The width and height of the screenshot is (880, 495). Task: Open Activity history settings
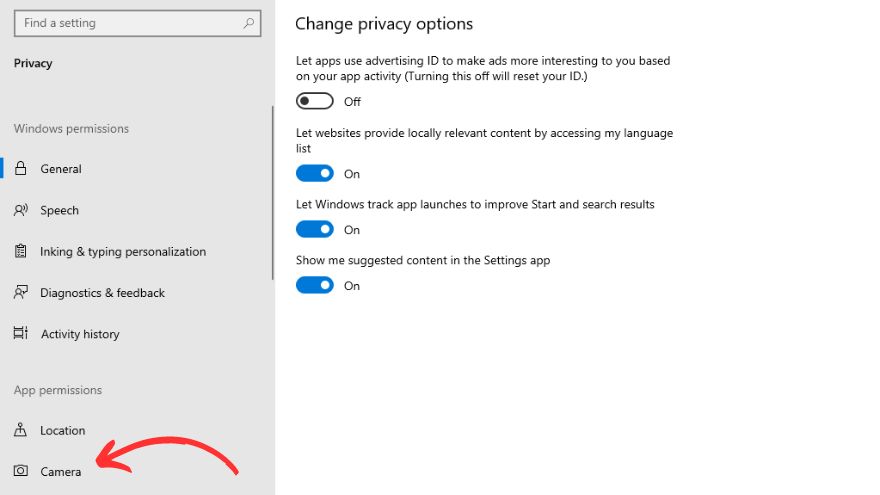(80, 334)
